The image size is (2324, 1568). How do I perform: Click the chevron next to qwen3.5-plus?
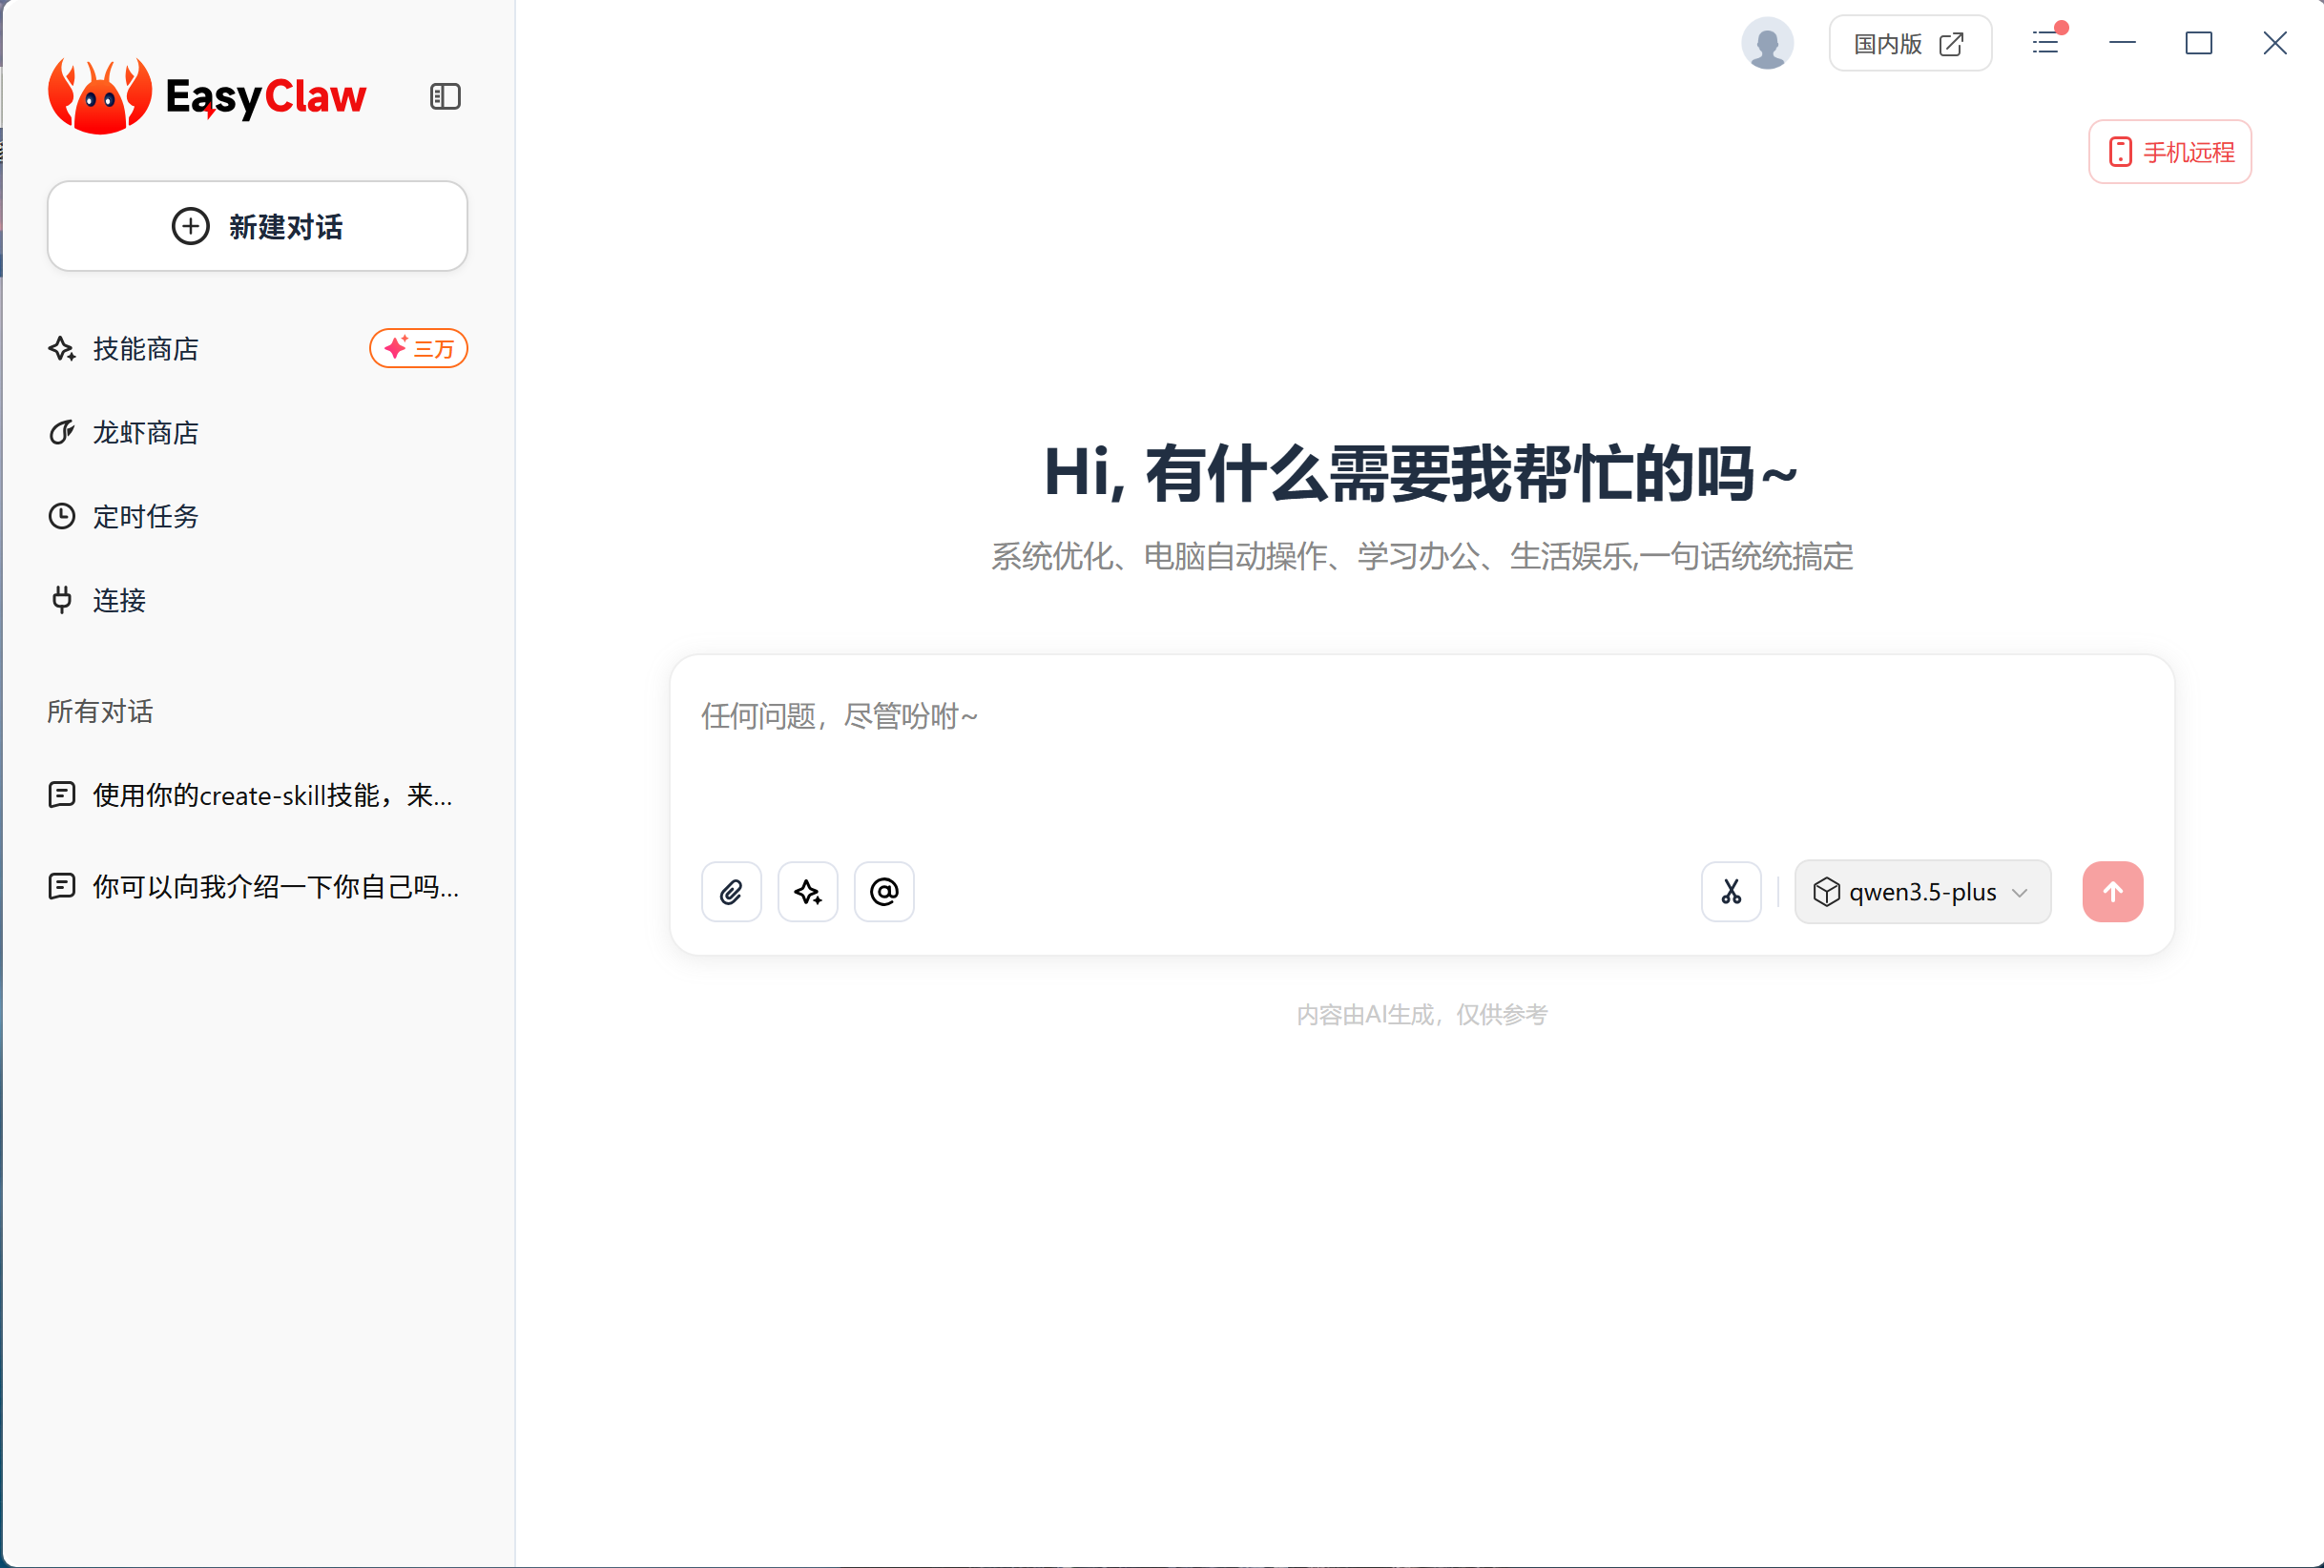click(2020, 892)
